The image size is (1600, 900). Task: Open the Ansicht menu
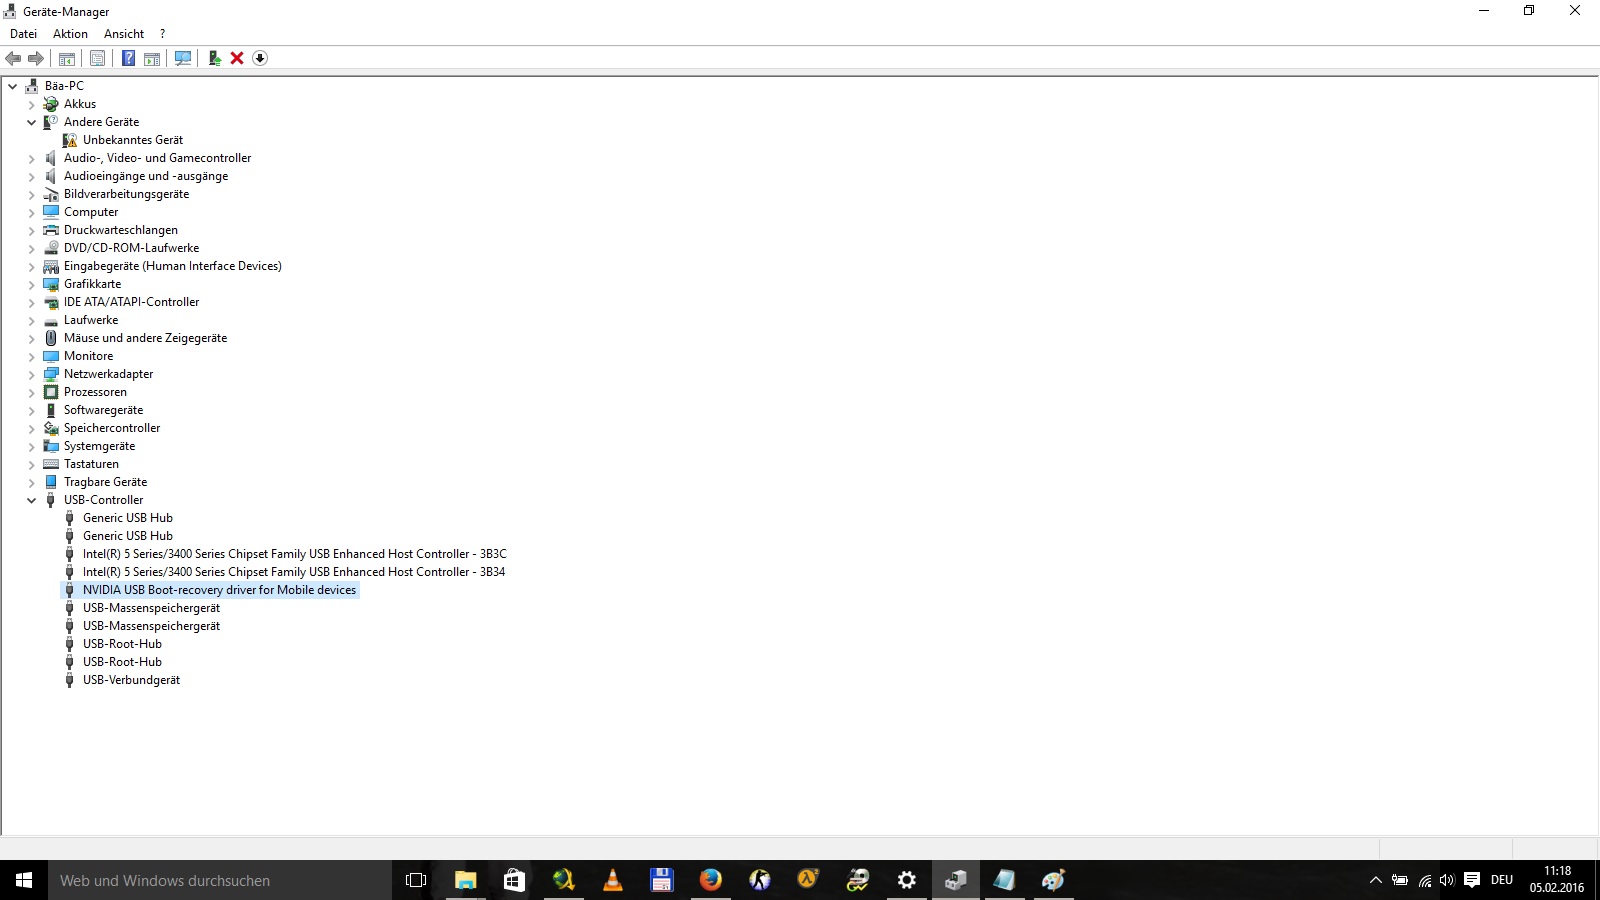124,34
